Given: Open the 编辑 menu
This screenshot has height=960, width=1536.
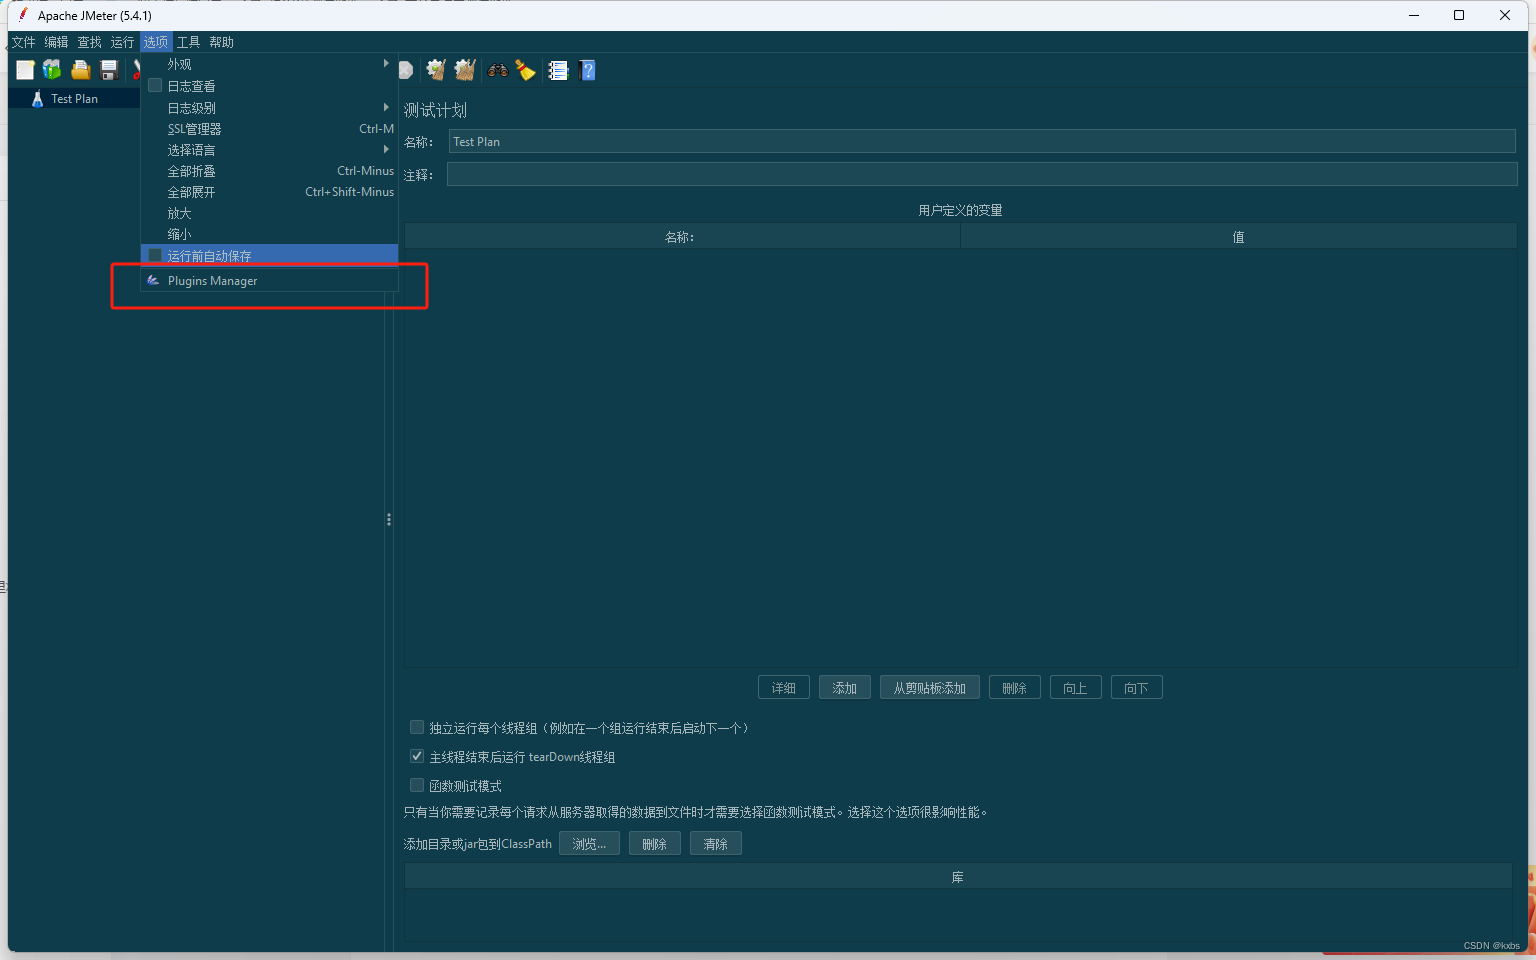Looking at the screenshot, I should (57, 42).
